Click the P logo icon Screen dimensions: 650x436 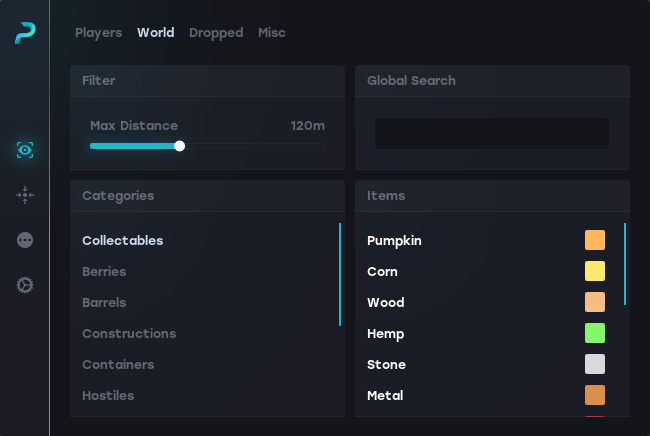(x=25, y=33)
